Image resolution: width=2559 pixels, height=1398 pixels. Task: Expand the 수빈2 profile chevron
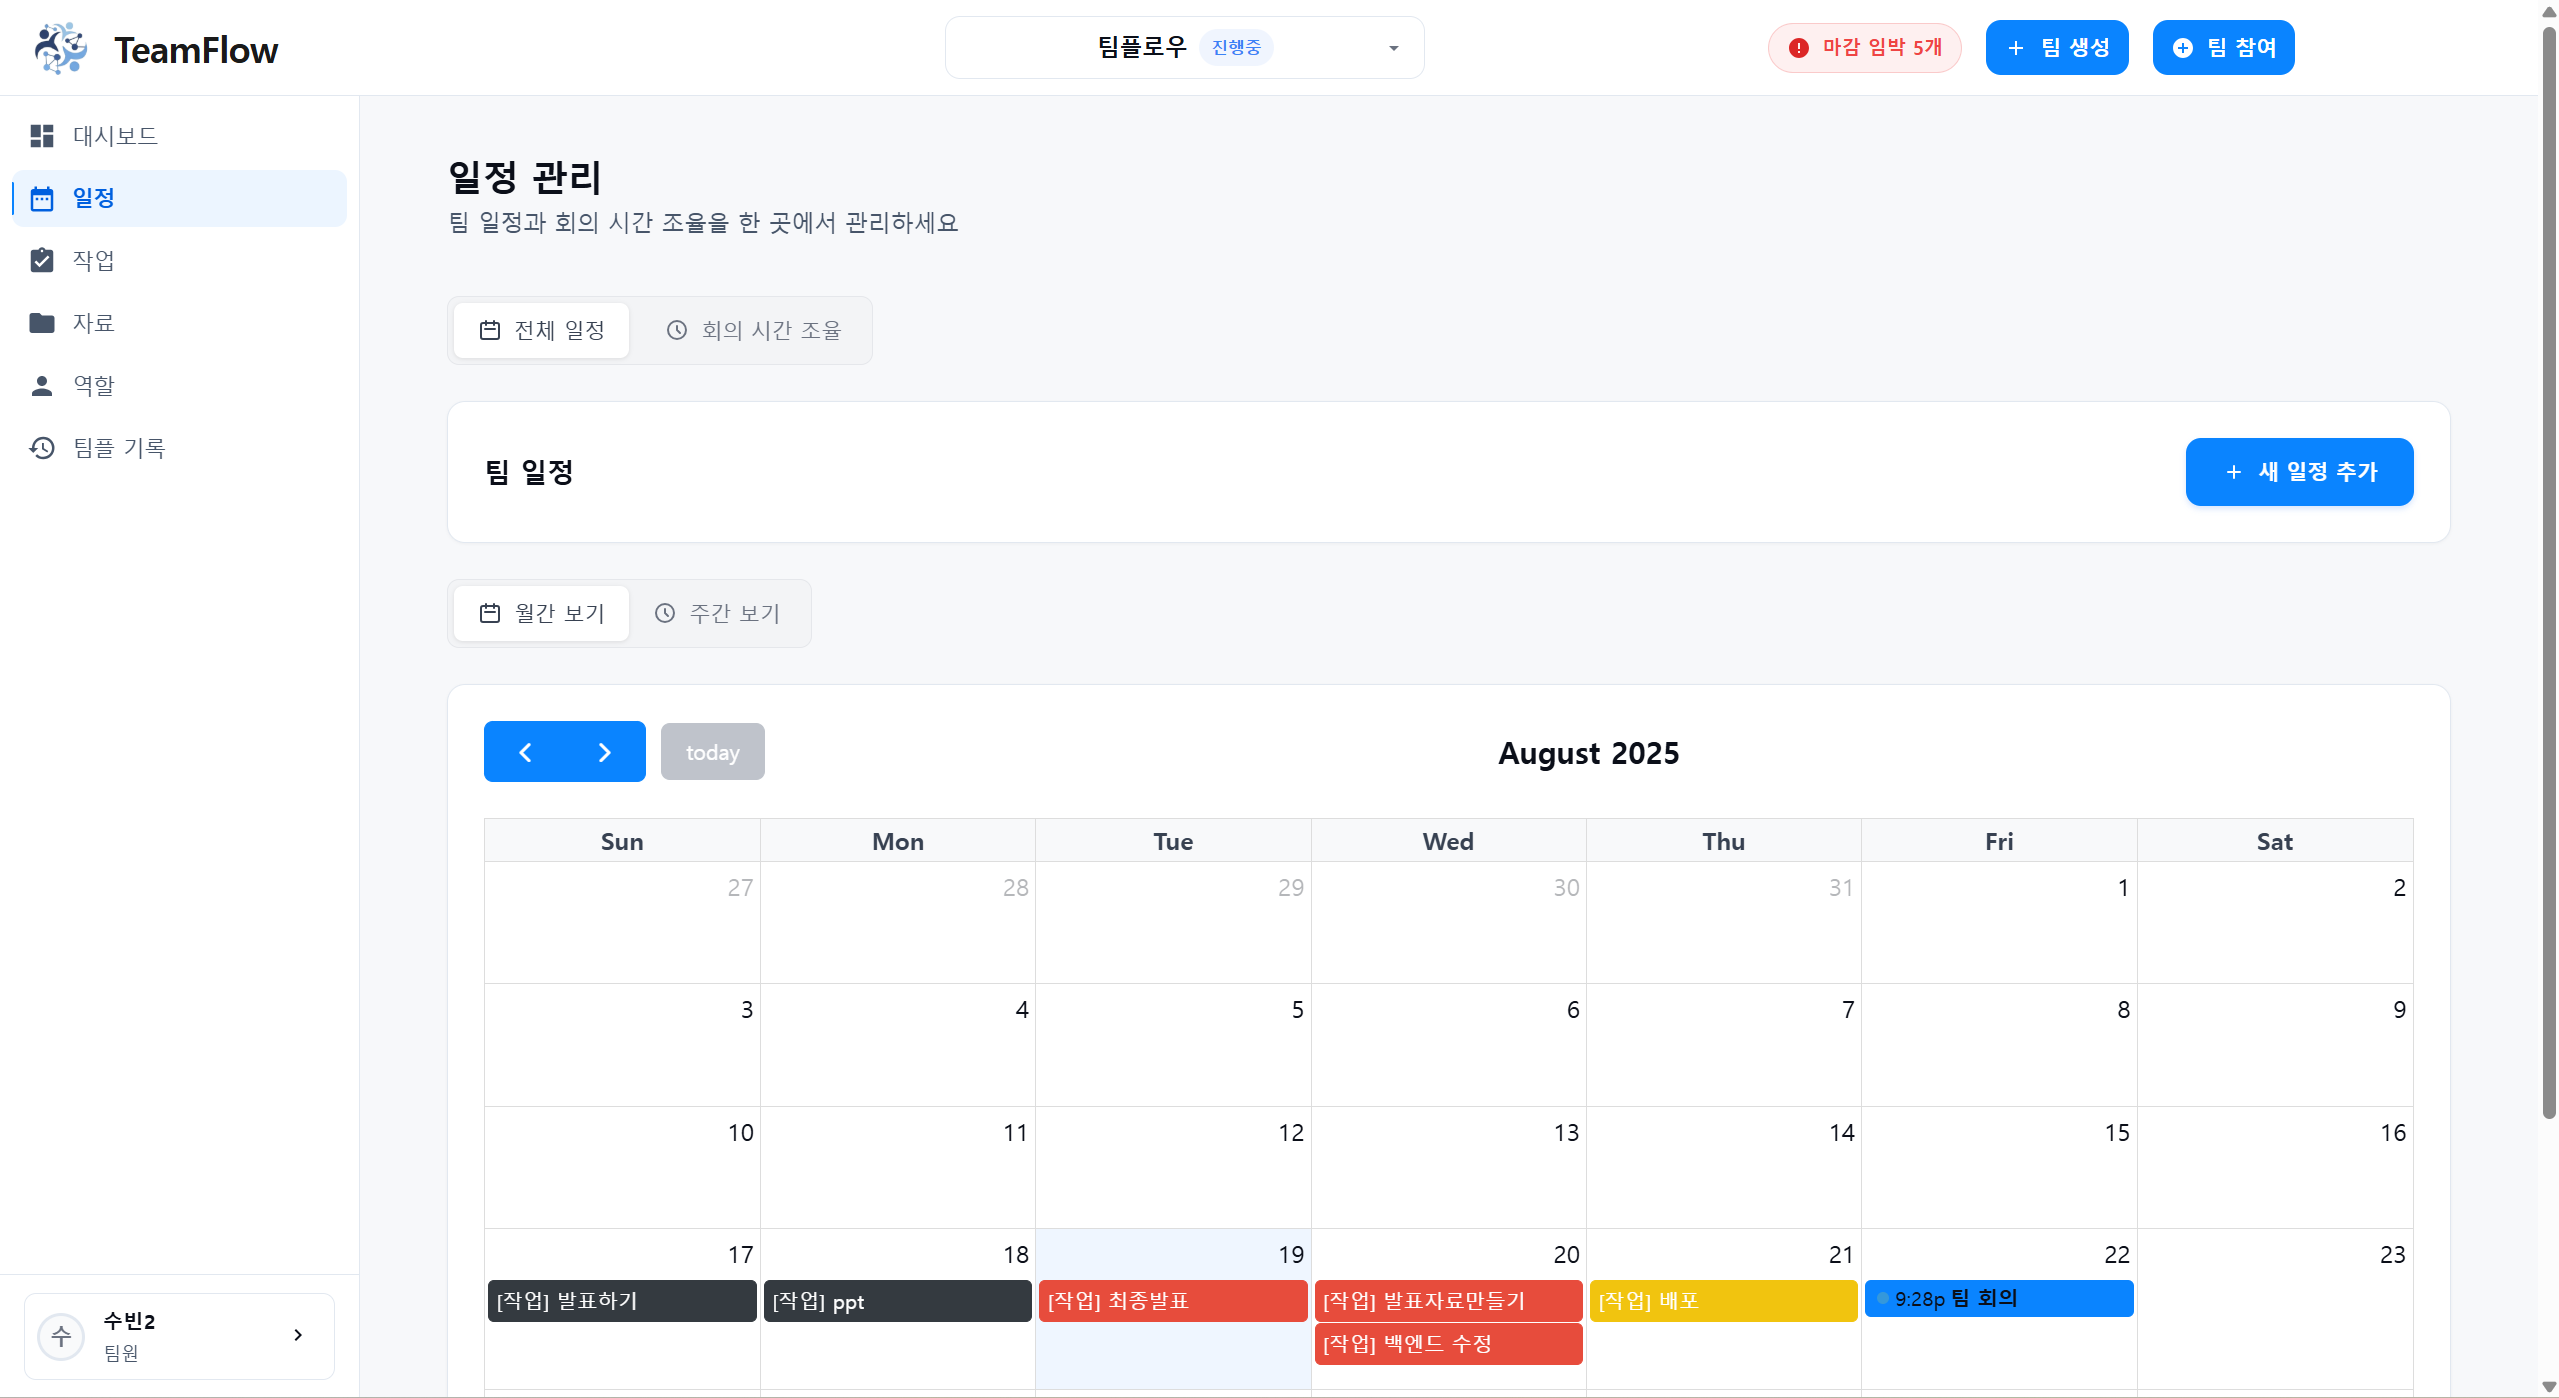[297, 1335]
